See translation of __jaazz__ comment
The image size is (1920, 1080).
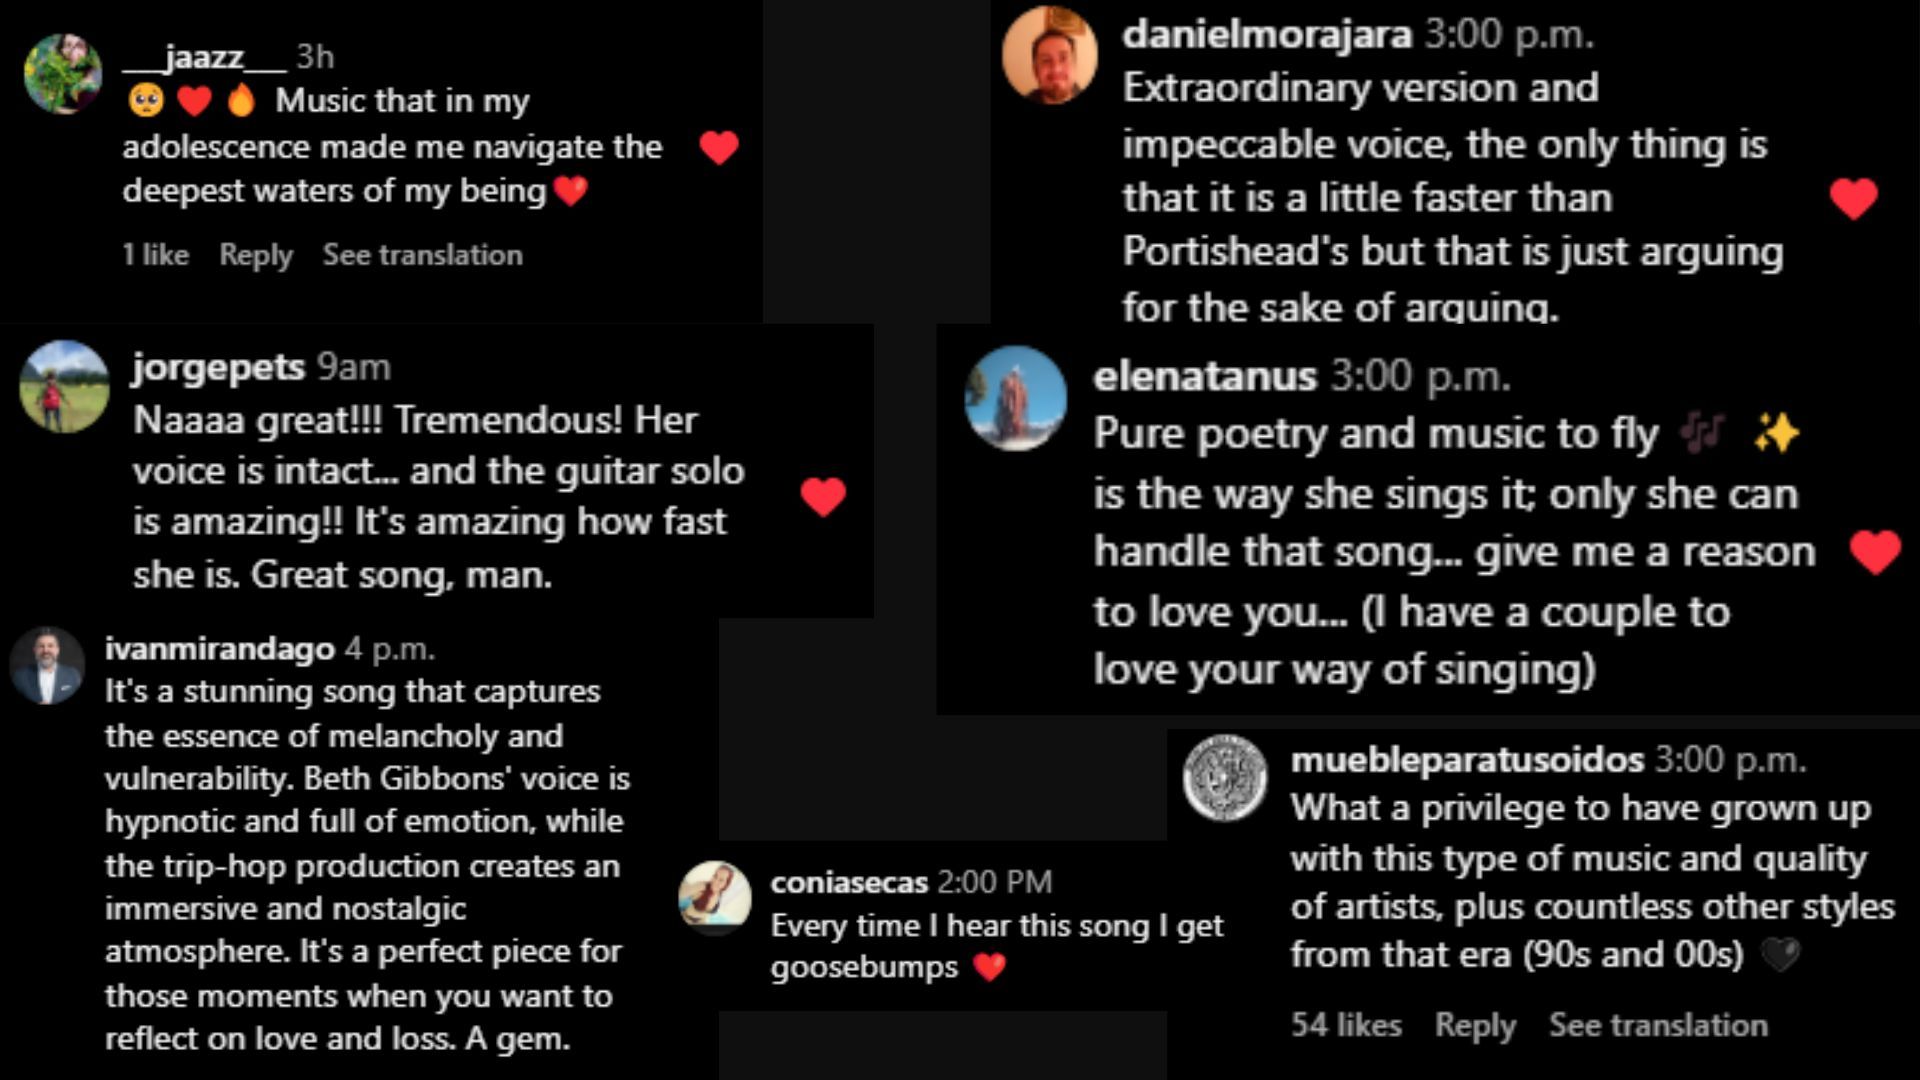tap(422, 255)
